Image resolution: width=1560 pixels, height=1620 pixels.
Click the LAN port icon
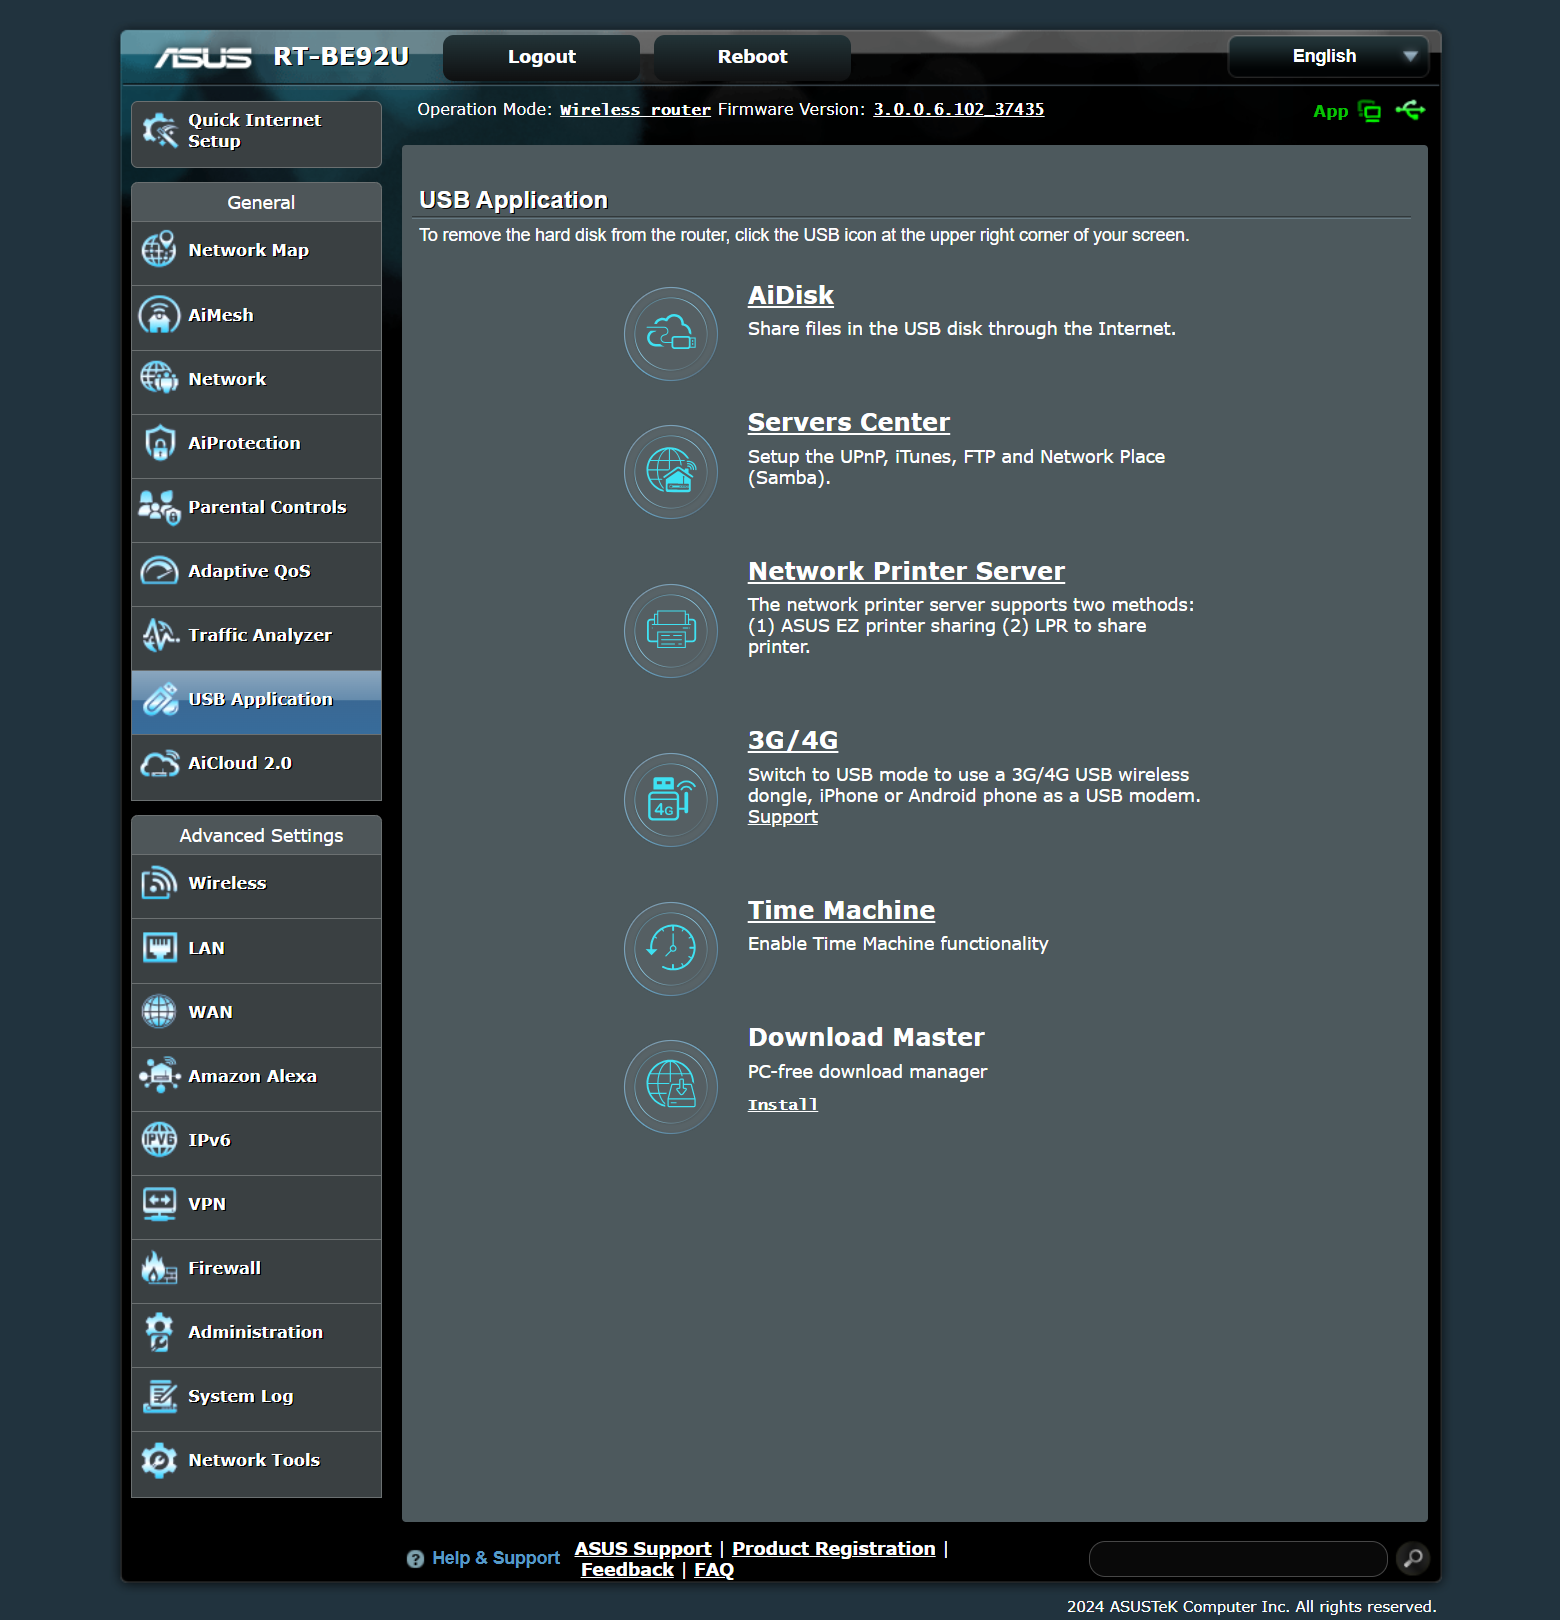tap(159, 948)
